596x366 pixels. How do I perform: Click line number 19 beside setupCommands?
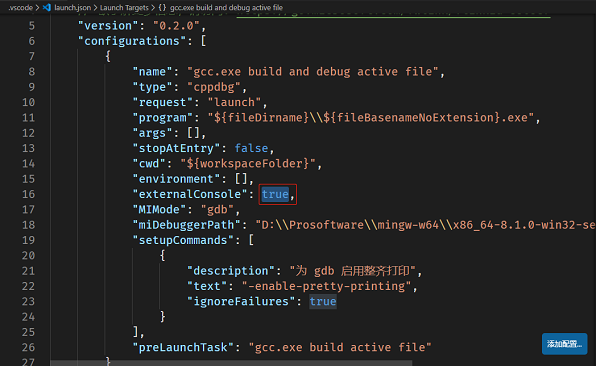pos(29,240)
